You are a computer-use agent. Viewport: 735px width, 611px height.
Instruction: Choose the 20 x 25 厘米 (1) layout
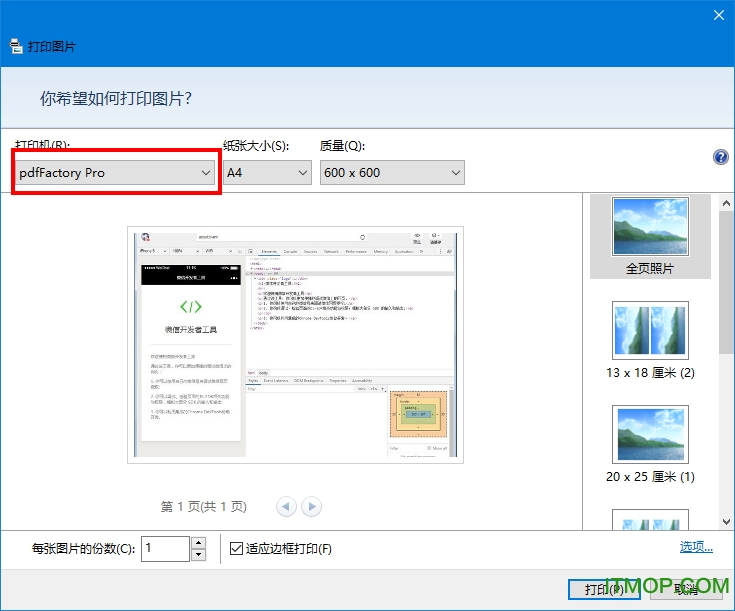(x=649, y=444)
